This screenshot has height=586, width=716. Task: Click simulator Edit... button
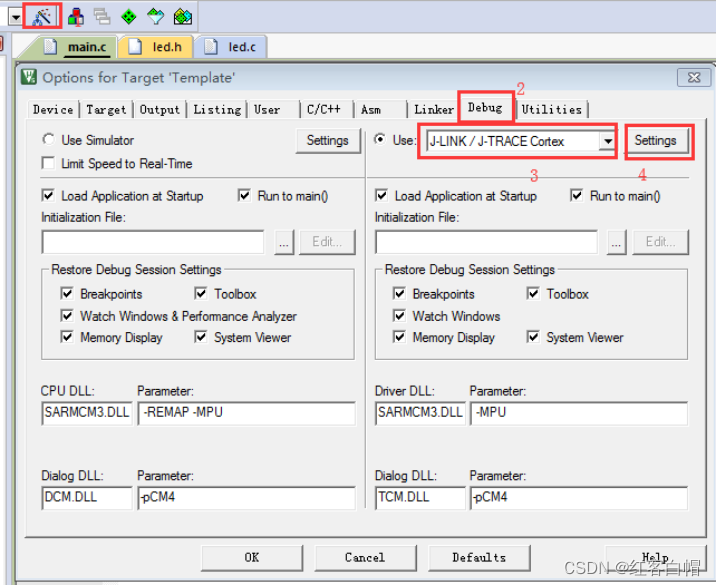327,242
